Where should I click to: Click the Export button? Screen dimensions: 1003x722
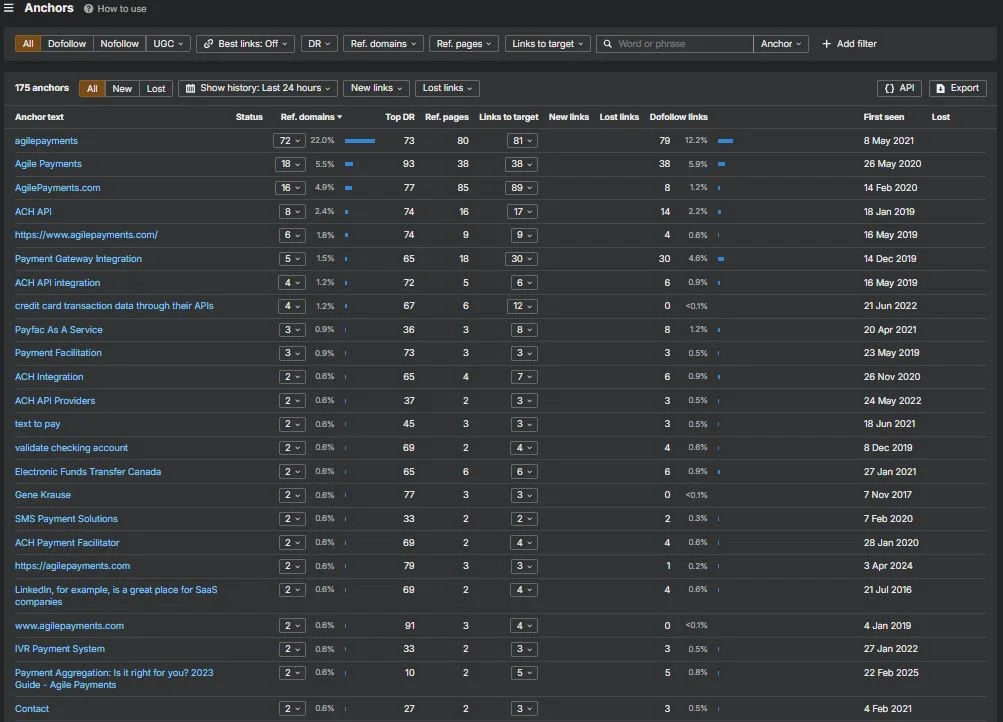[958, 88]
